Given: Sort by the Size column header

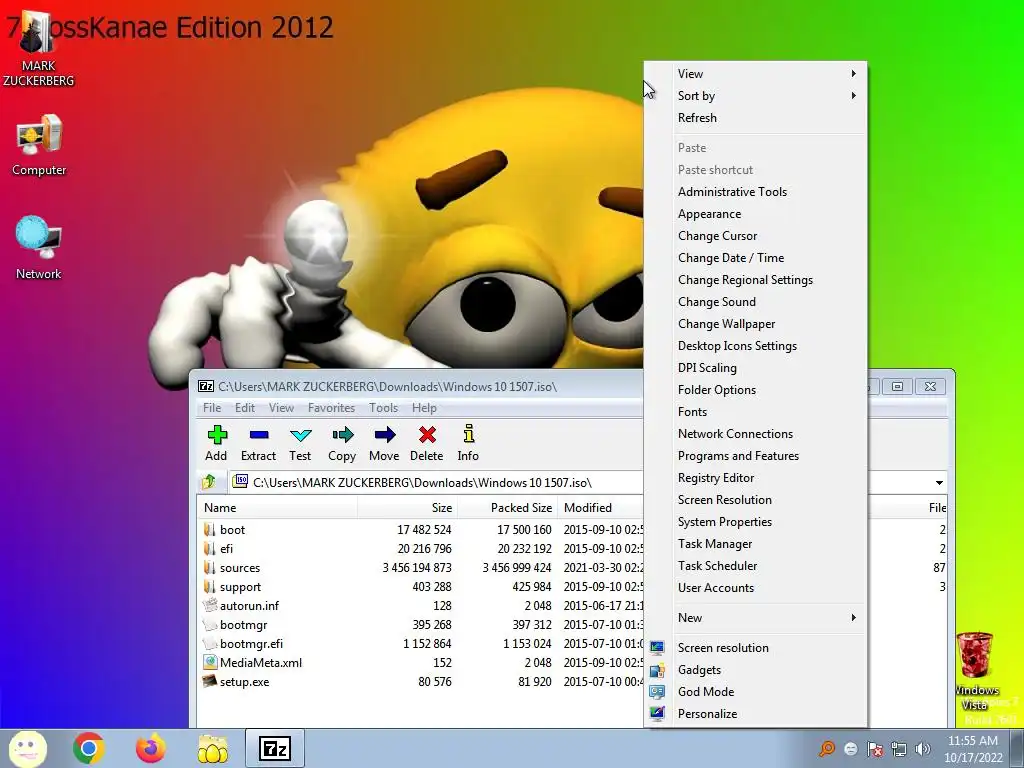Looking at the screenshot, I should [x=408, y=507].
